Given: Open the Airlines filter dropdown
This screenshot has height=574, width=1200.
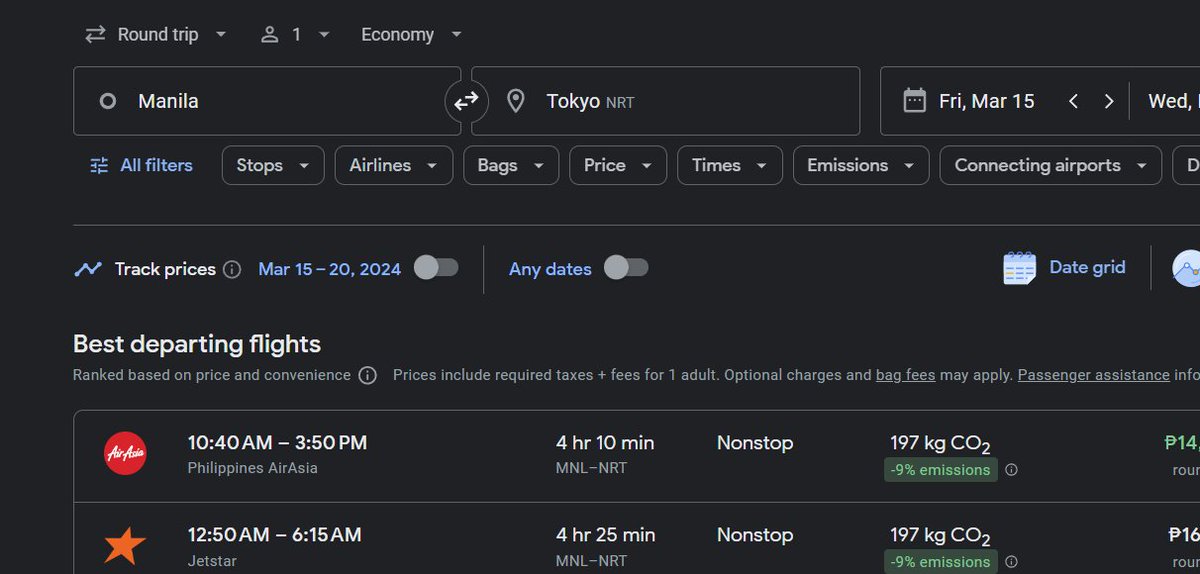Looking at the screenshot, I should point(394,165).
